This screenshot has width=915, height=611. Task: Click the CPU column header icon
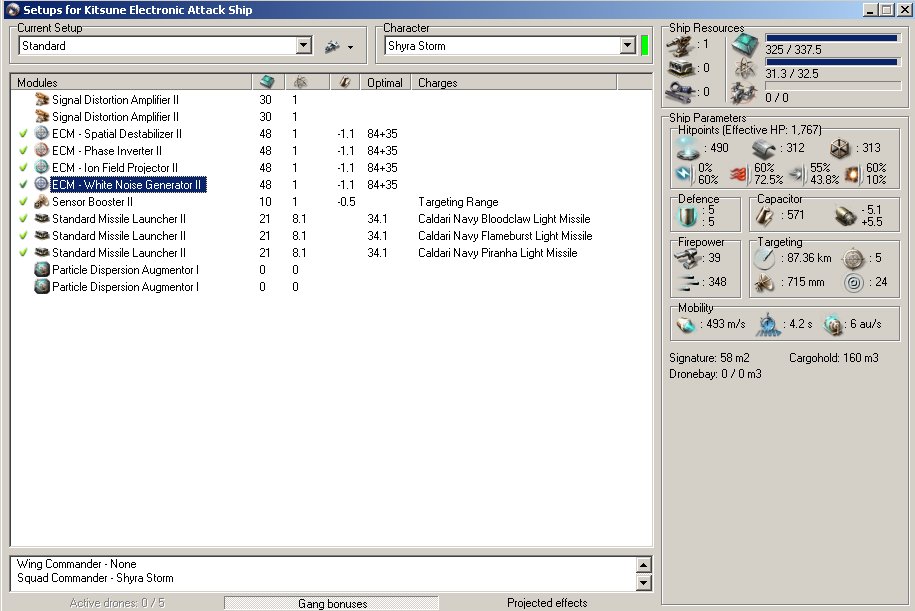(x=267, y=82)
